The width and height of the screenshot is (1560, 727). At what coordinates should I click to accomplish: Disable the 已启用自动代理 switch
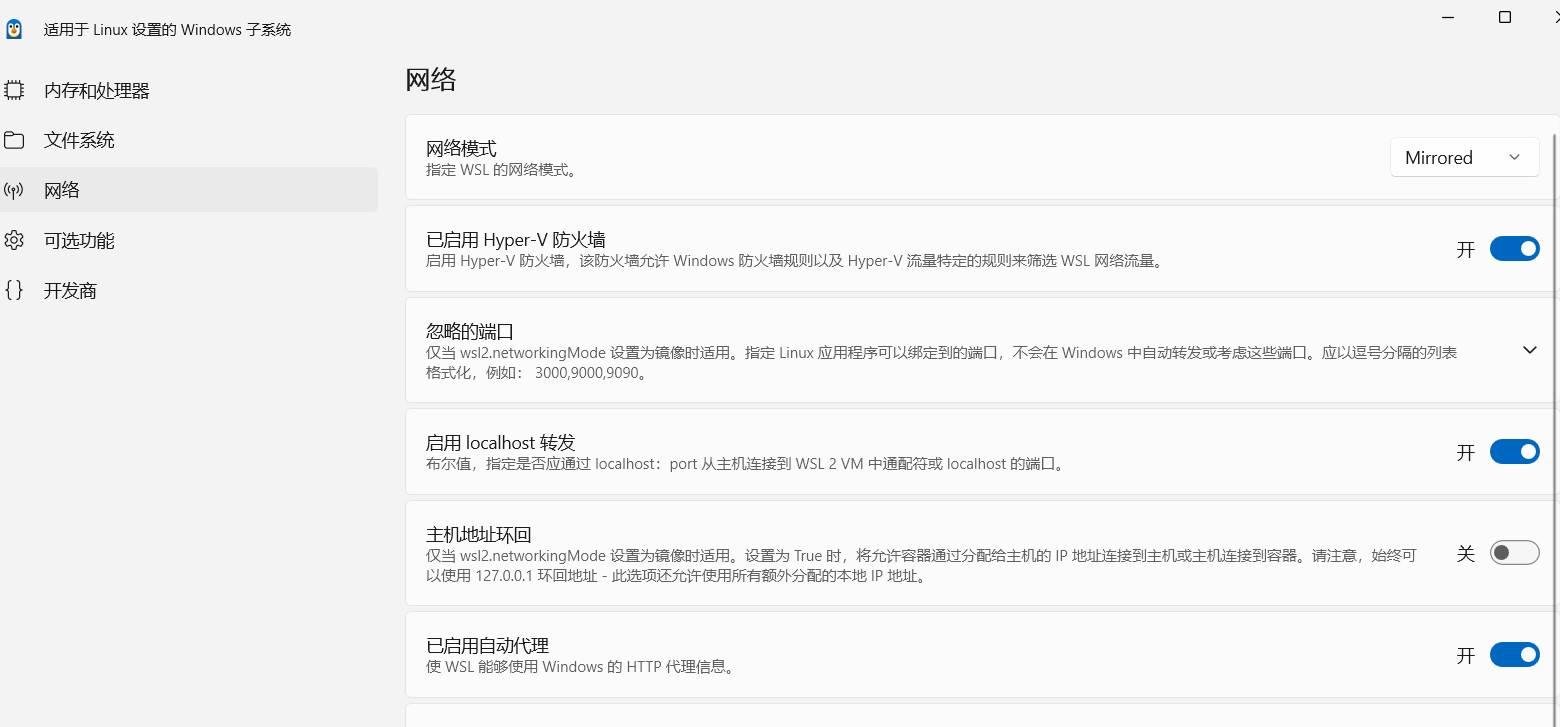click(1515, 655)
